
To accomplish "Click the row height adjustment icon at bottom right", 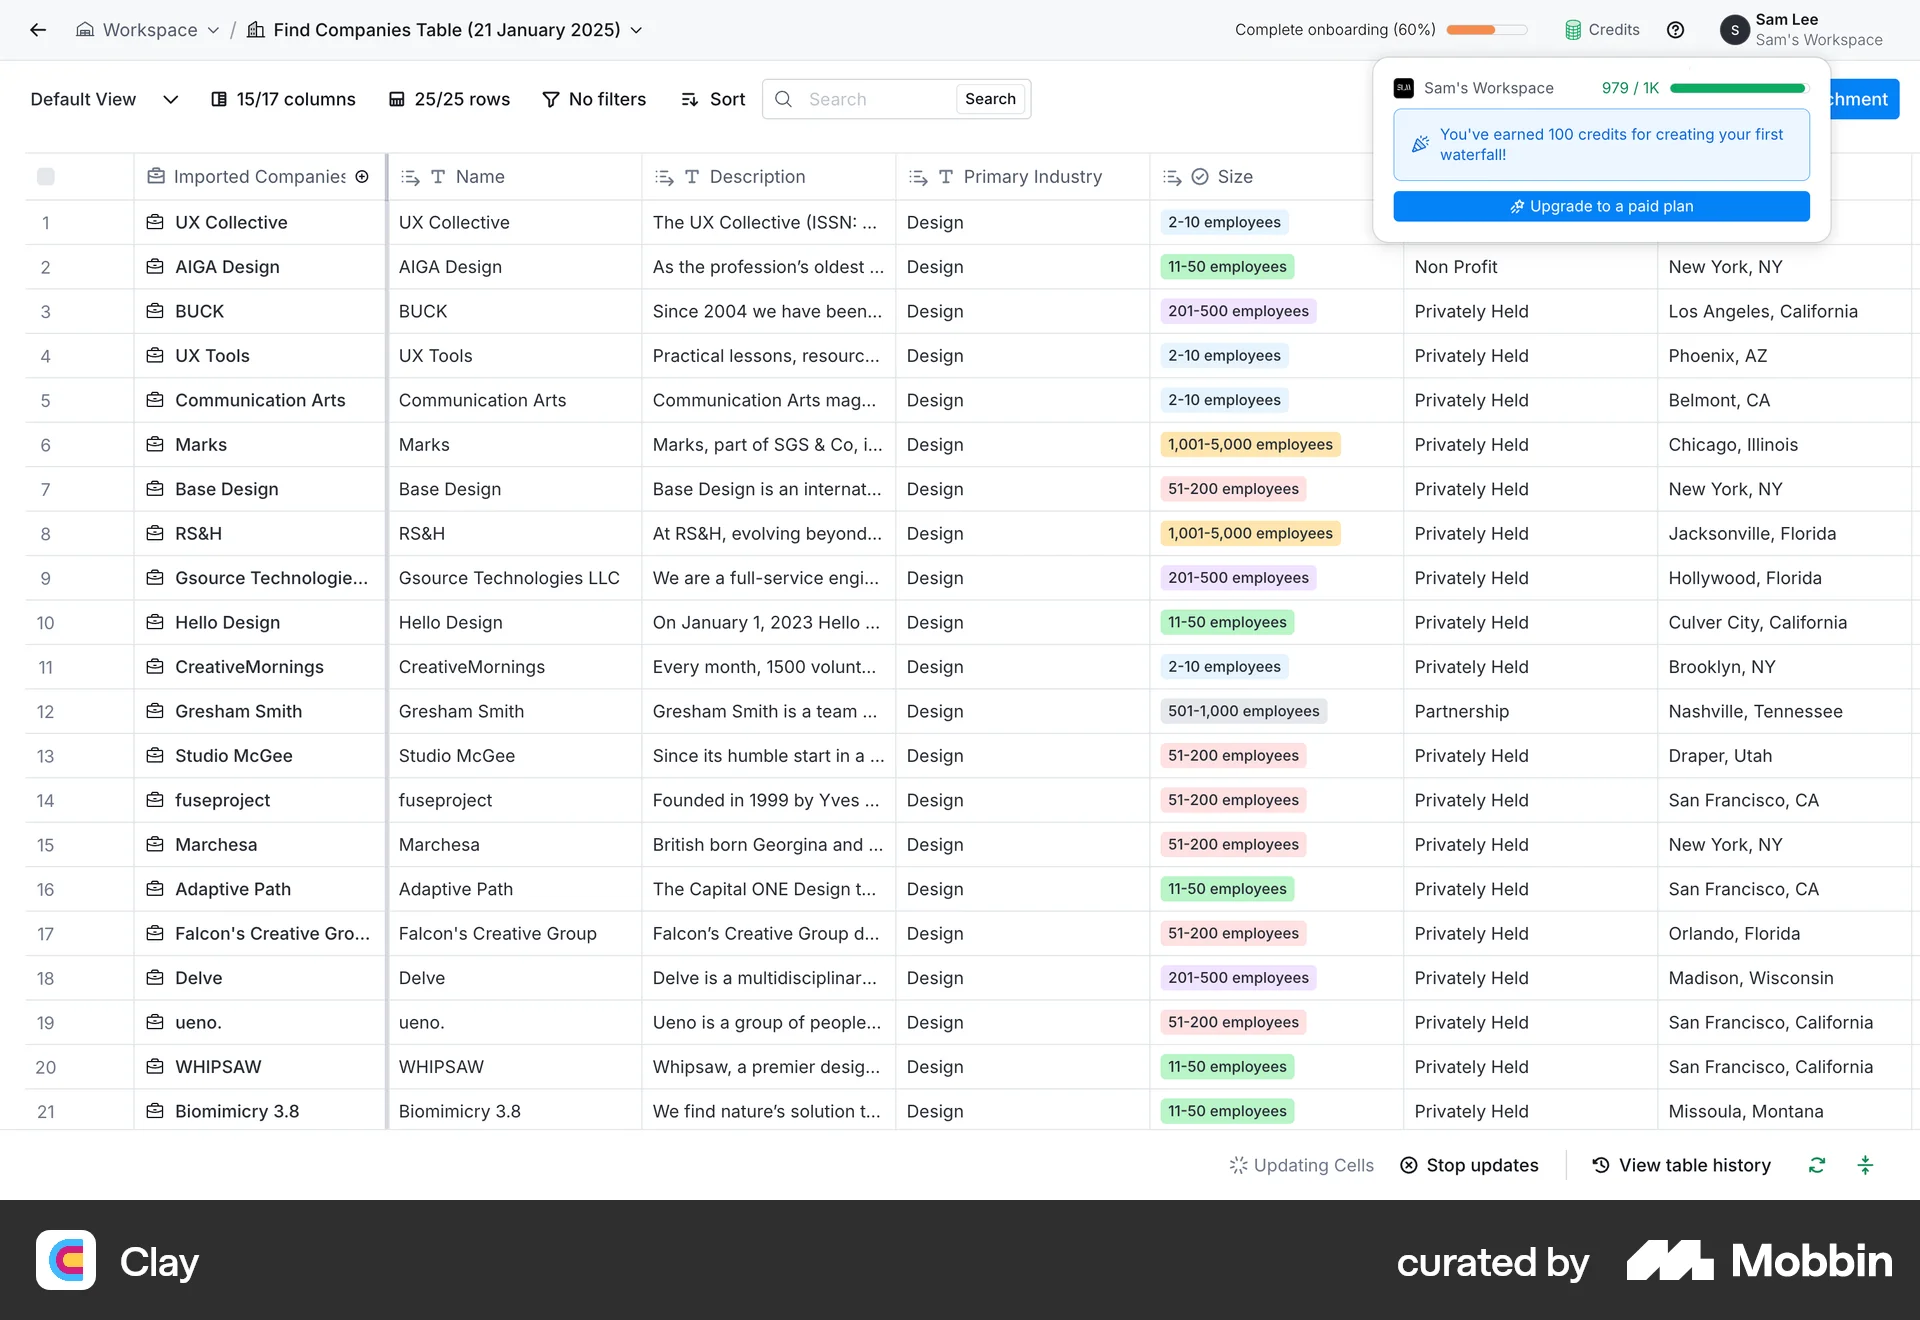I will (x=1866, y=1165).
